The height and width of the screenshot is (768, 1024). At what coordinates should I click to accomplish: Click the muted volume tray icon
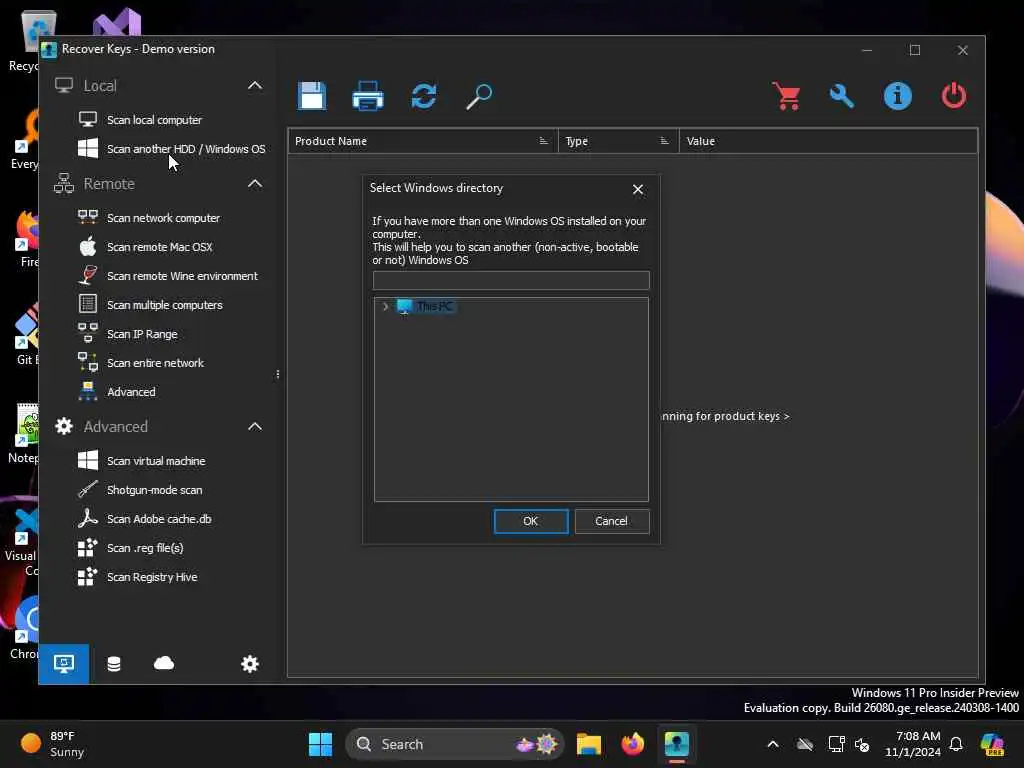pyautogui.click(x=862, y=744)
